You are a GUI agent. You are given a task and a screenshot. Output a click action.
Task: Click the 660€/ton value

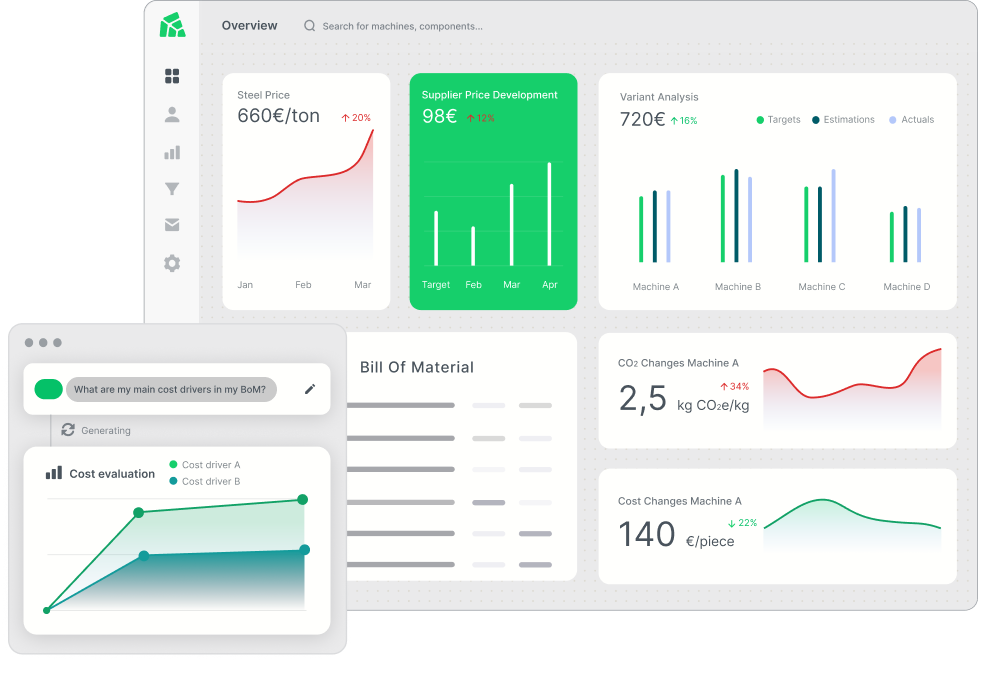tap(279, 116)
